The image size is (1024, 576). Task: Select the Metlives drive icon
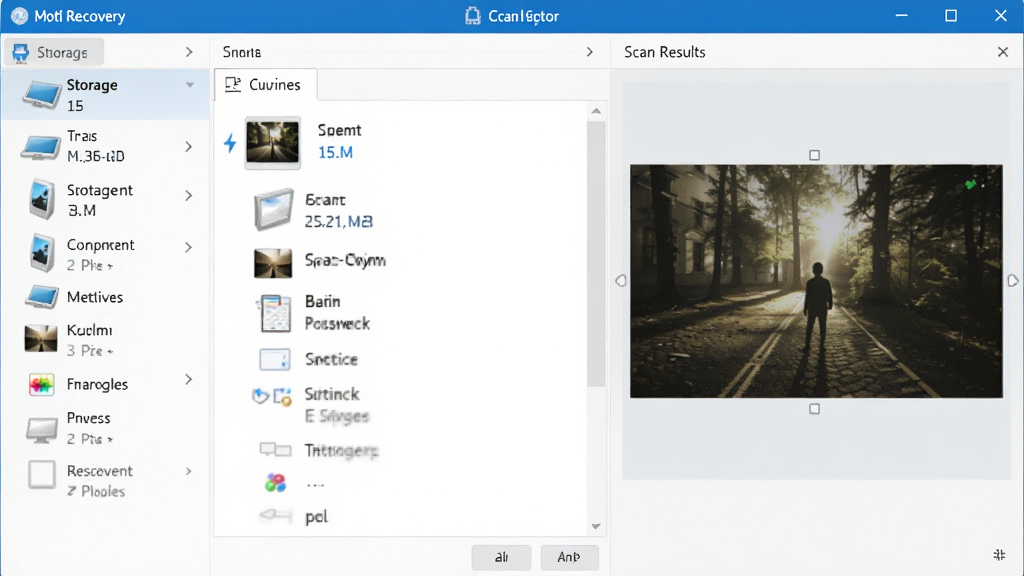tap(42, 297)
